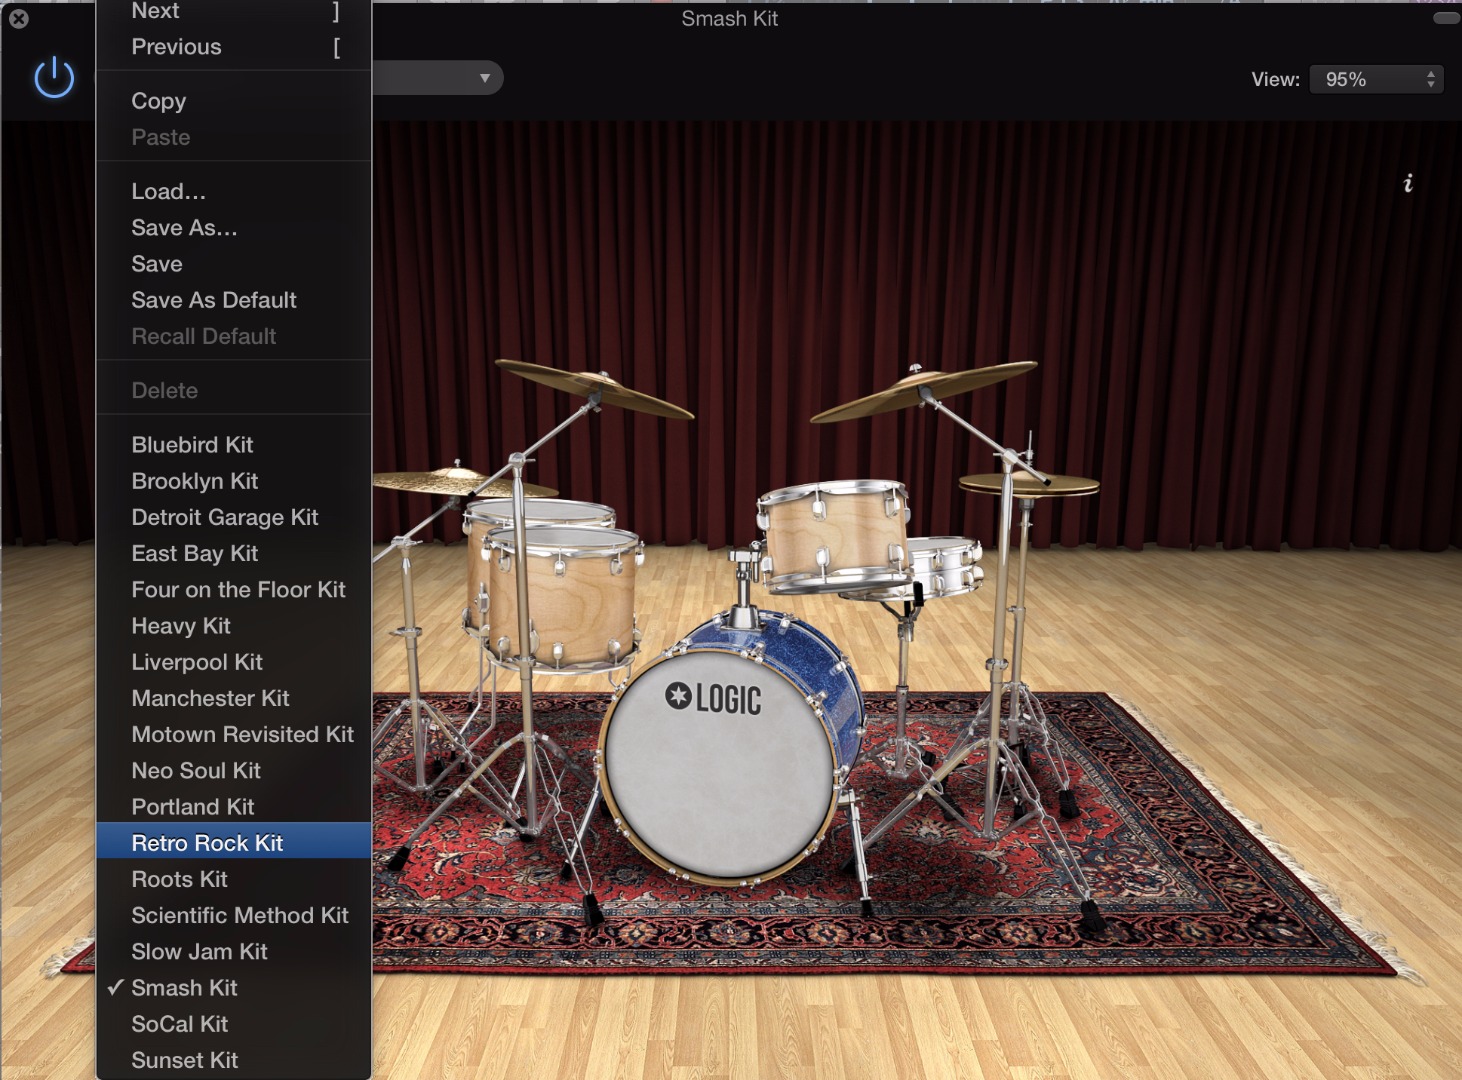Image resolution: width=1462 pixels, height=1080 pixels.
Task: Load the Roots Kit preset
Action: pos(234,879)
